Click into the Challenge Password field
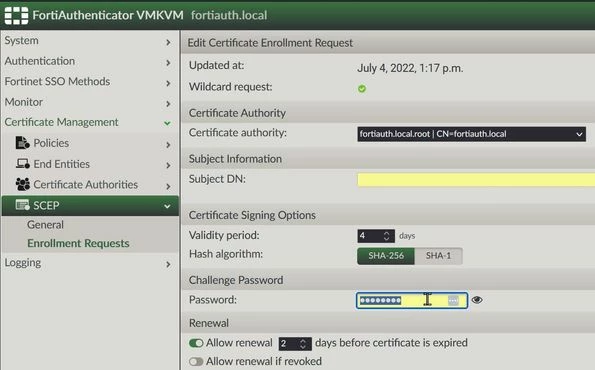Screen dimensions: 595x370 (412, 301)
